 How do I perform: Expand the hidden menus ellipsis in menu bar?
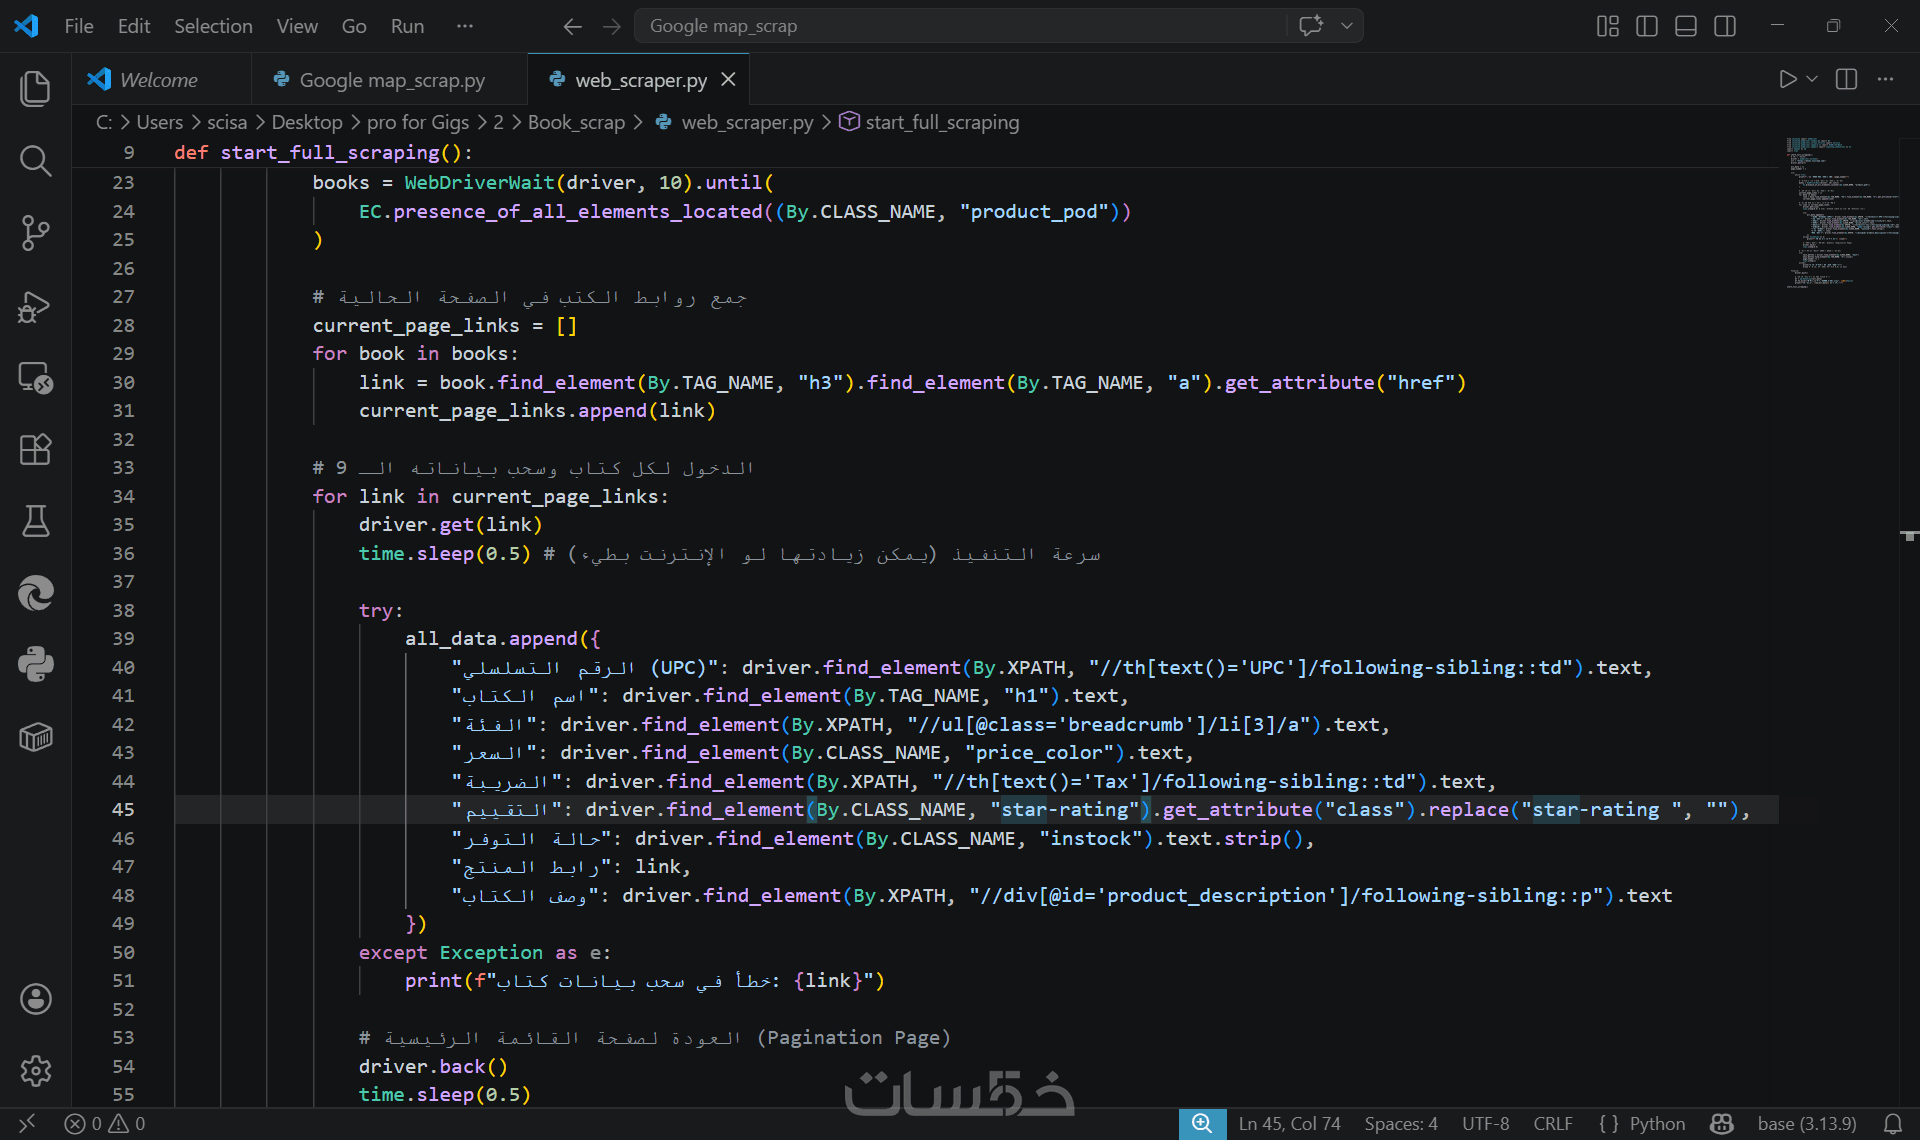pyautogui.click(x=464, y=26)
